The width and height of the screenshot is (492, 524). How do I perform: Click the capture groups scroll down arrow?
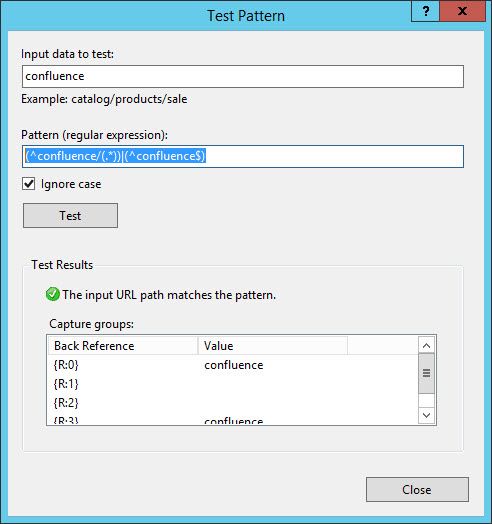[426, 415]
